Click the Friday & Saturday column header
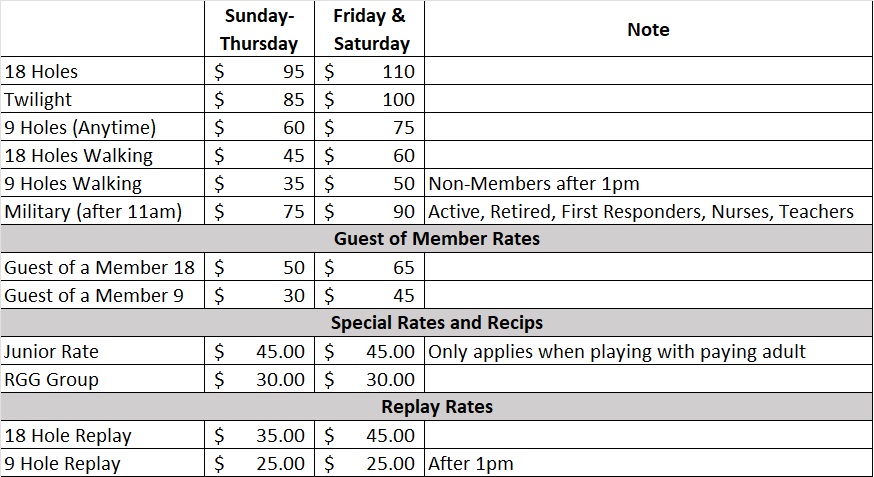Viewport: 874px width, 477px height. coord(370,29)
